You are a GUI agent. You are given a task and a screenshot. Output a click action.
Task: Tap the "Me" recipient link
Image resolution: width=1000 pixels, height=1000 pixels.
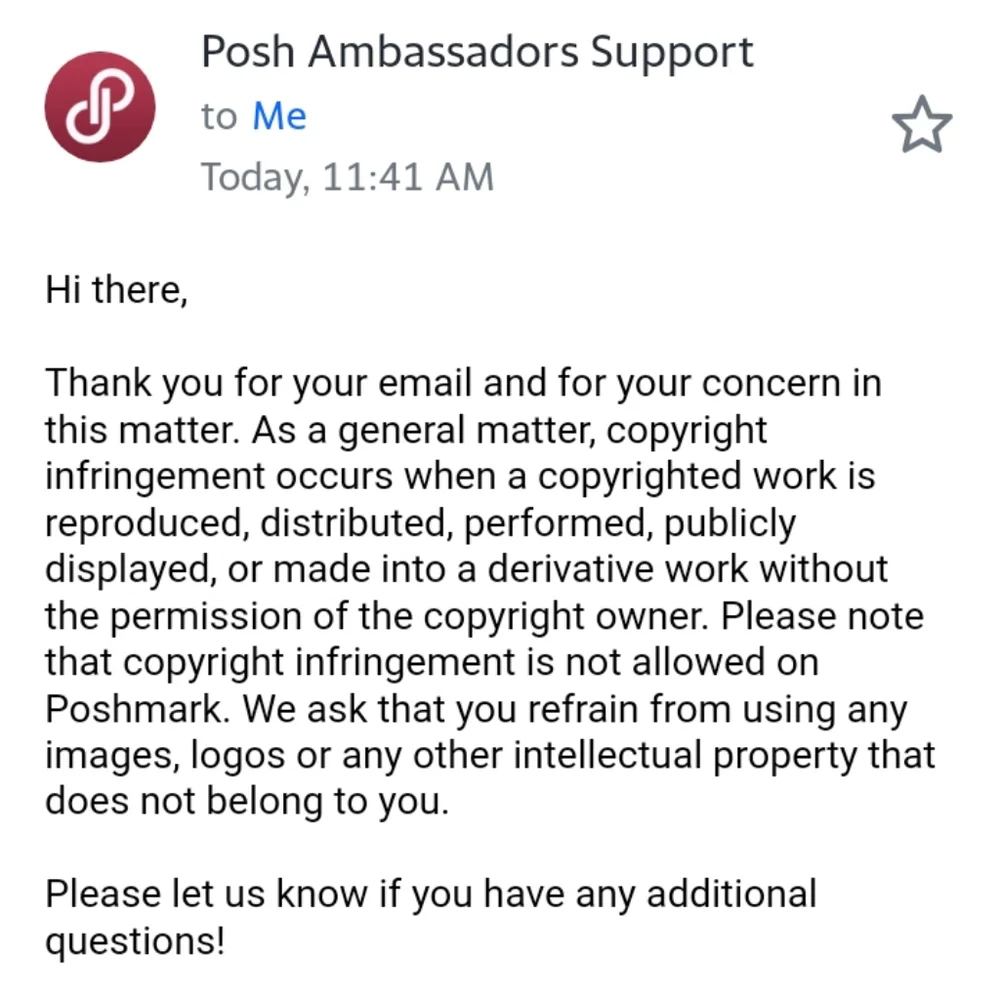click(x=279, y=117)
